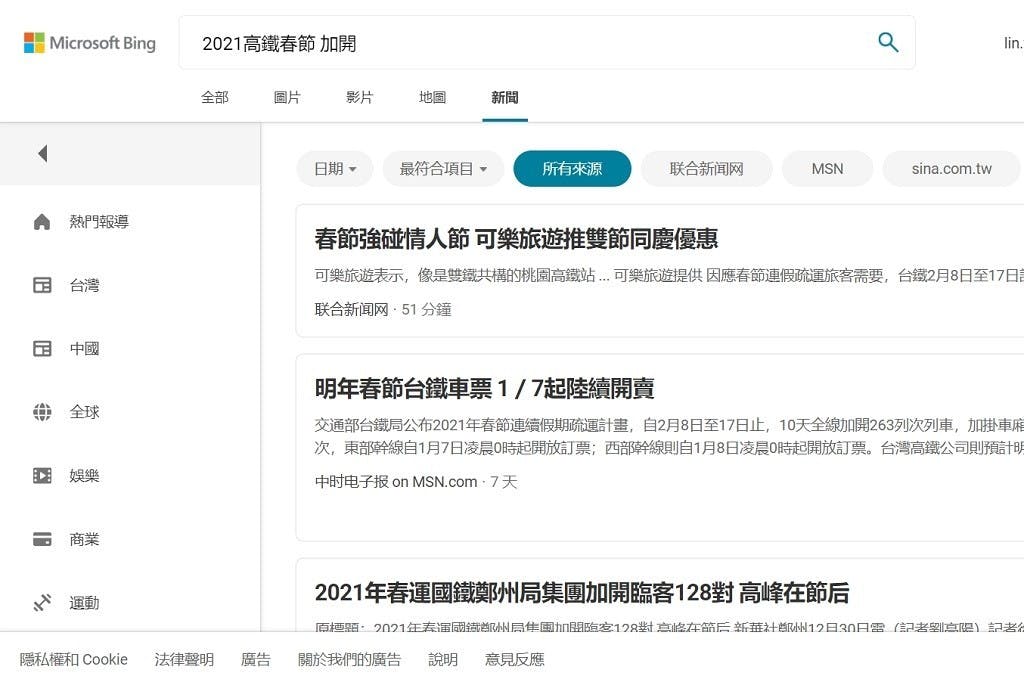Open the 最符合項目 sort dropdown
1024x679 pixels.
pyautogui.click(x=443, y=169)
